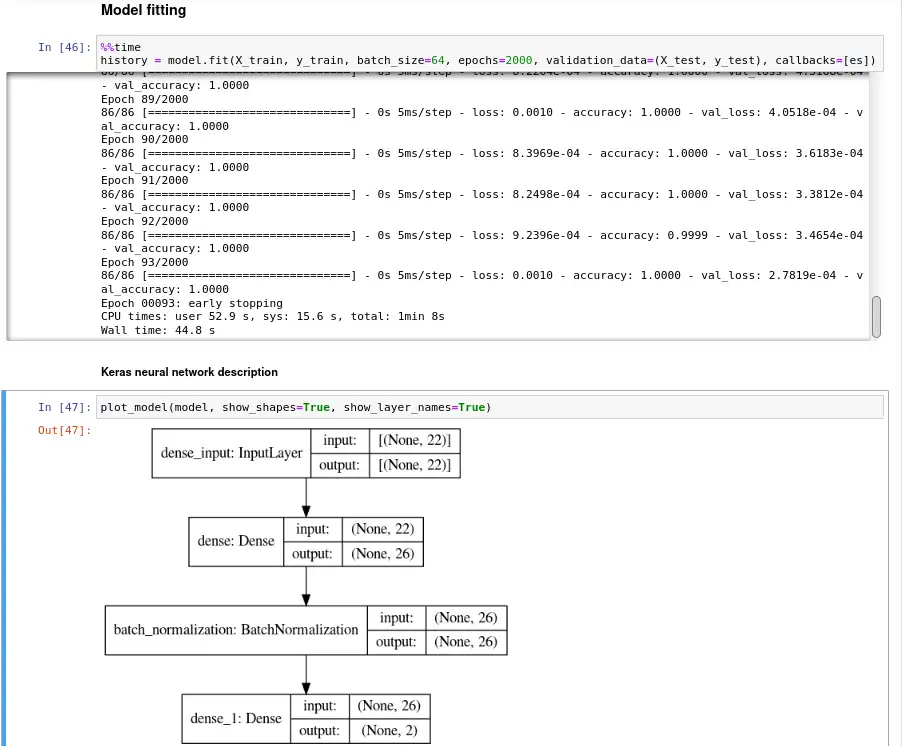902x746 pixels.
Task: Click the 'Epoch 90/2000' output line
Action: [144, 139]
